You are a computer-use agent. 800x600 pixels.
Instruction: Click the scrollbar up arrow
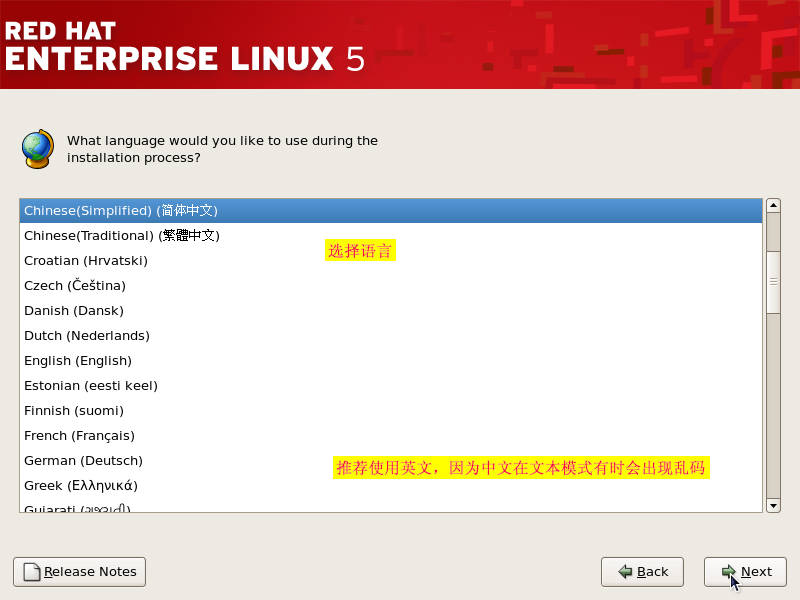point(773,206)
